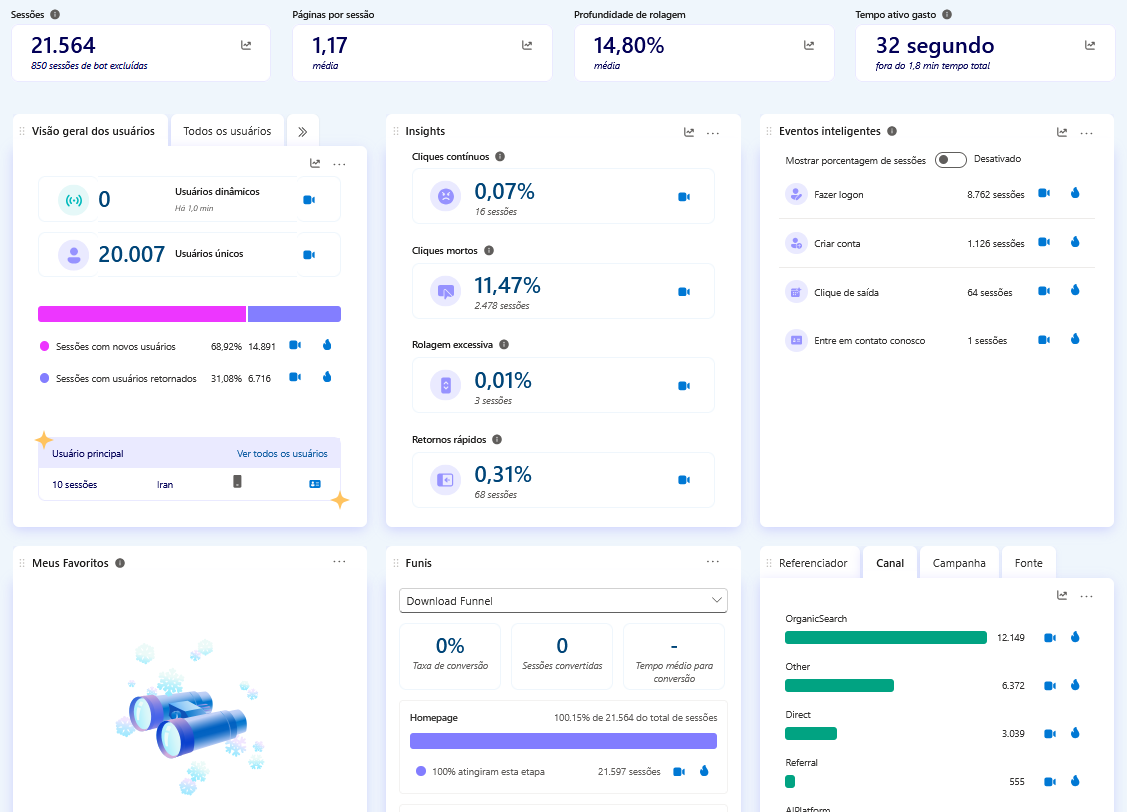This screenshot has height=812, width=1127.
Task: Switch to Fonte tab
Action: [1029, 563]
